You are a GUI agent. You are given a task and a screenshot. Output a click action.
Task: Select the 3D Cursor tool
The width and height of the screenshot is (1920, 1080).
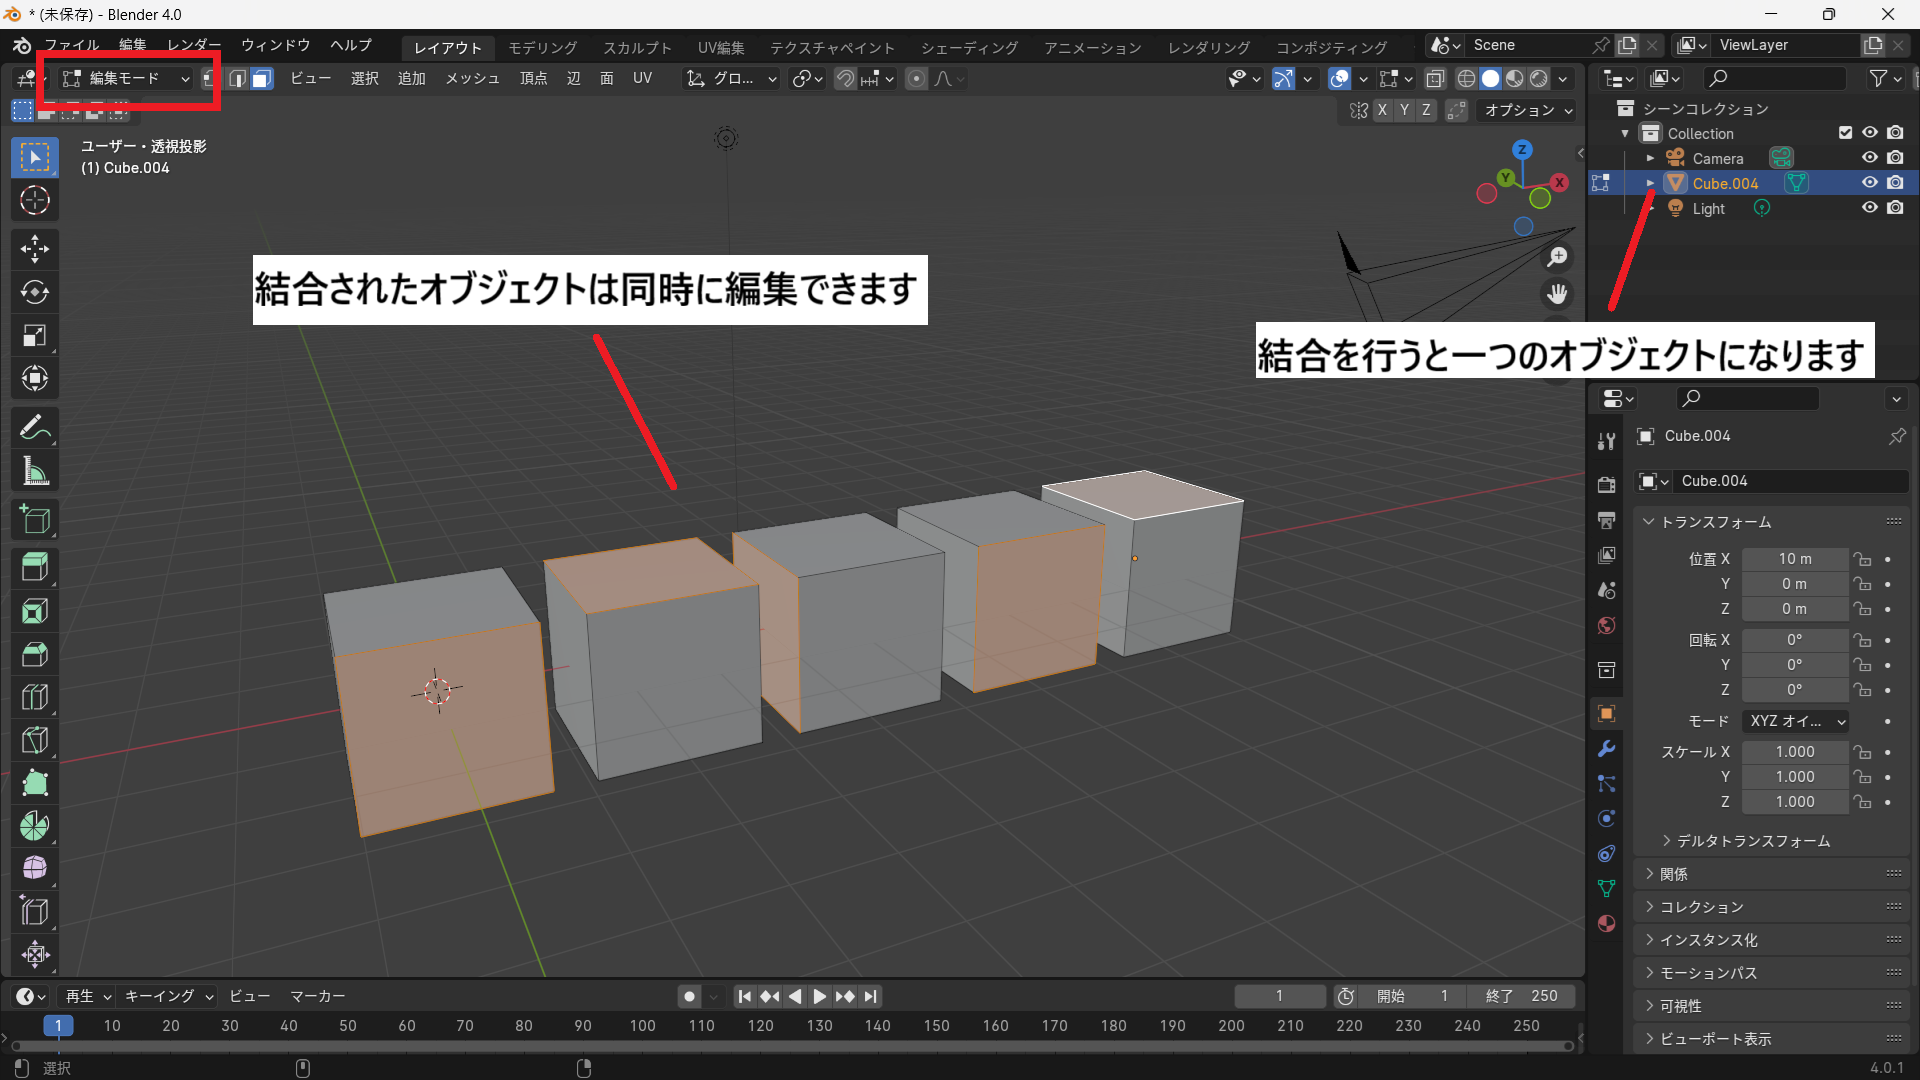(x=35, y=201)
